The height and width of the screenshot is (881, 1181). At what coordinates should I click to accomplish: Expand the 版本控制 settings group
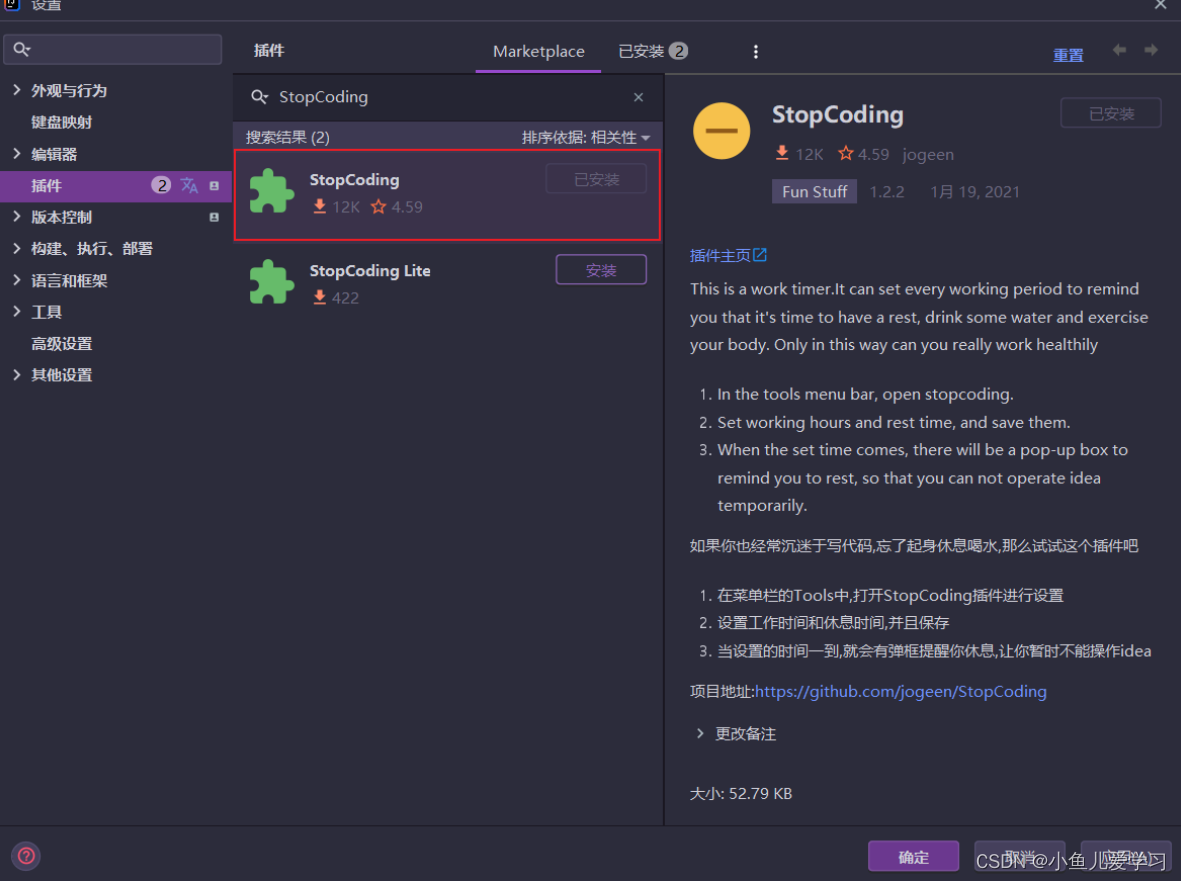tap(17, 217)
